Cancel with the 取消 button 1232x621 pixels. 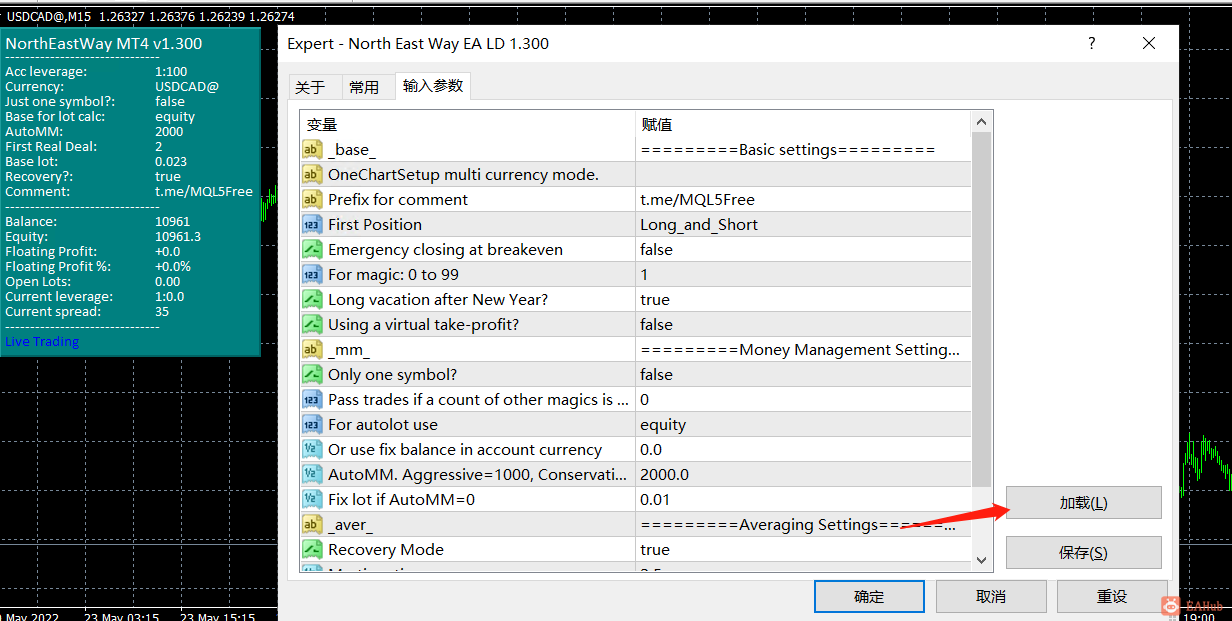pyautogui.click(x=991, y=597)
